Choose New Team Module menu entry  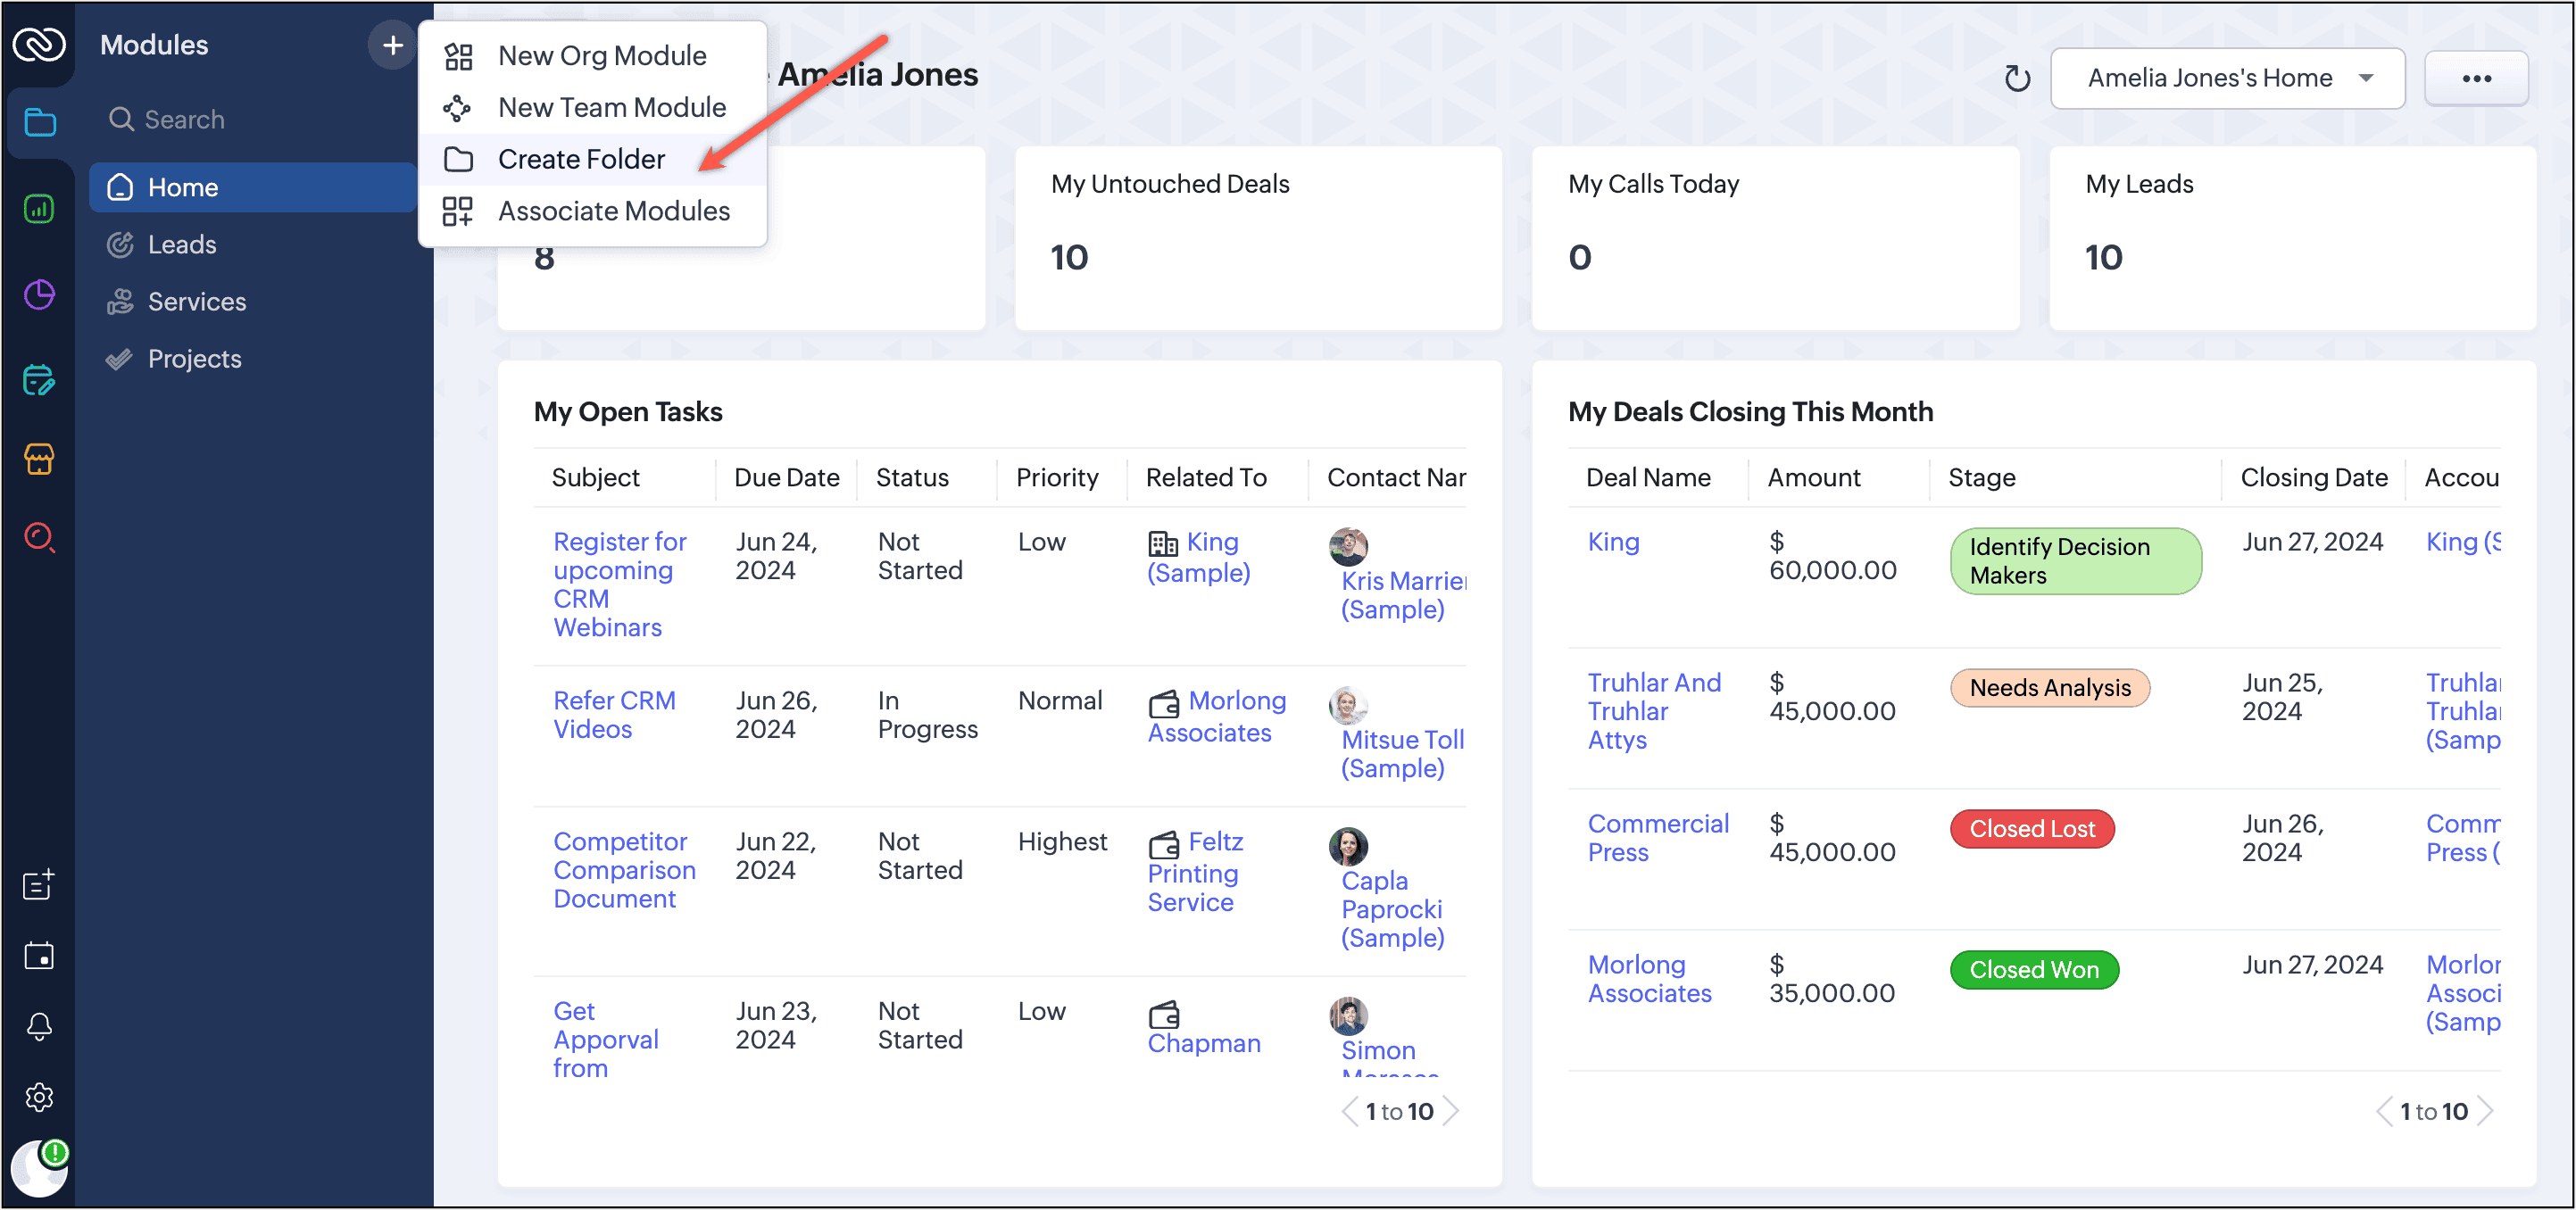pos(611,107)
